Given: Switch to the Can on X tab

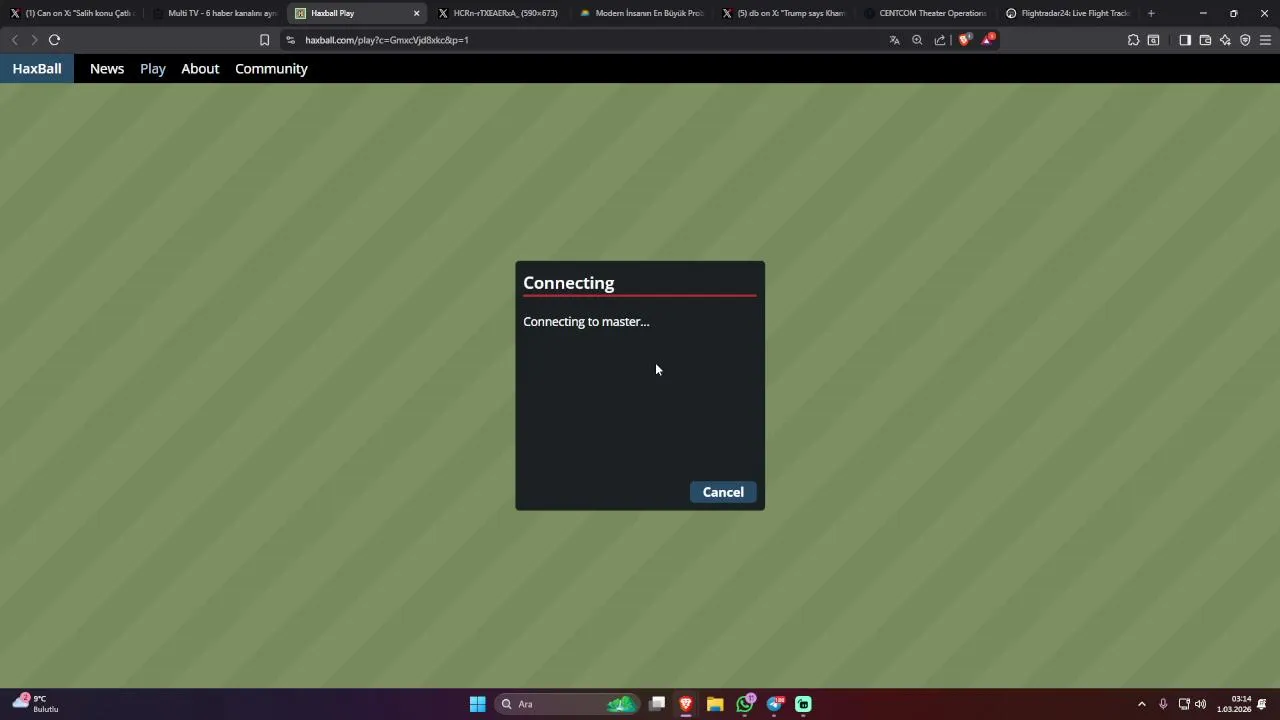Looking at the screenshot, I should (x=71, y=13).
